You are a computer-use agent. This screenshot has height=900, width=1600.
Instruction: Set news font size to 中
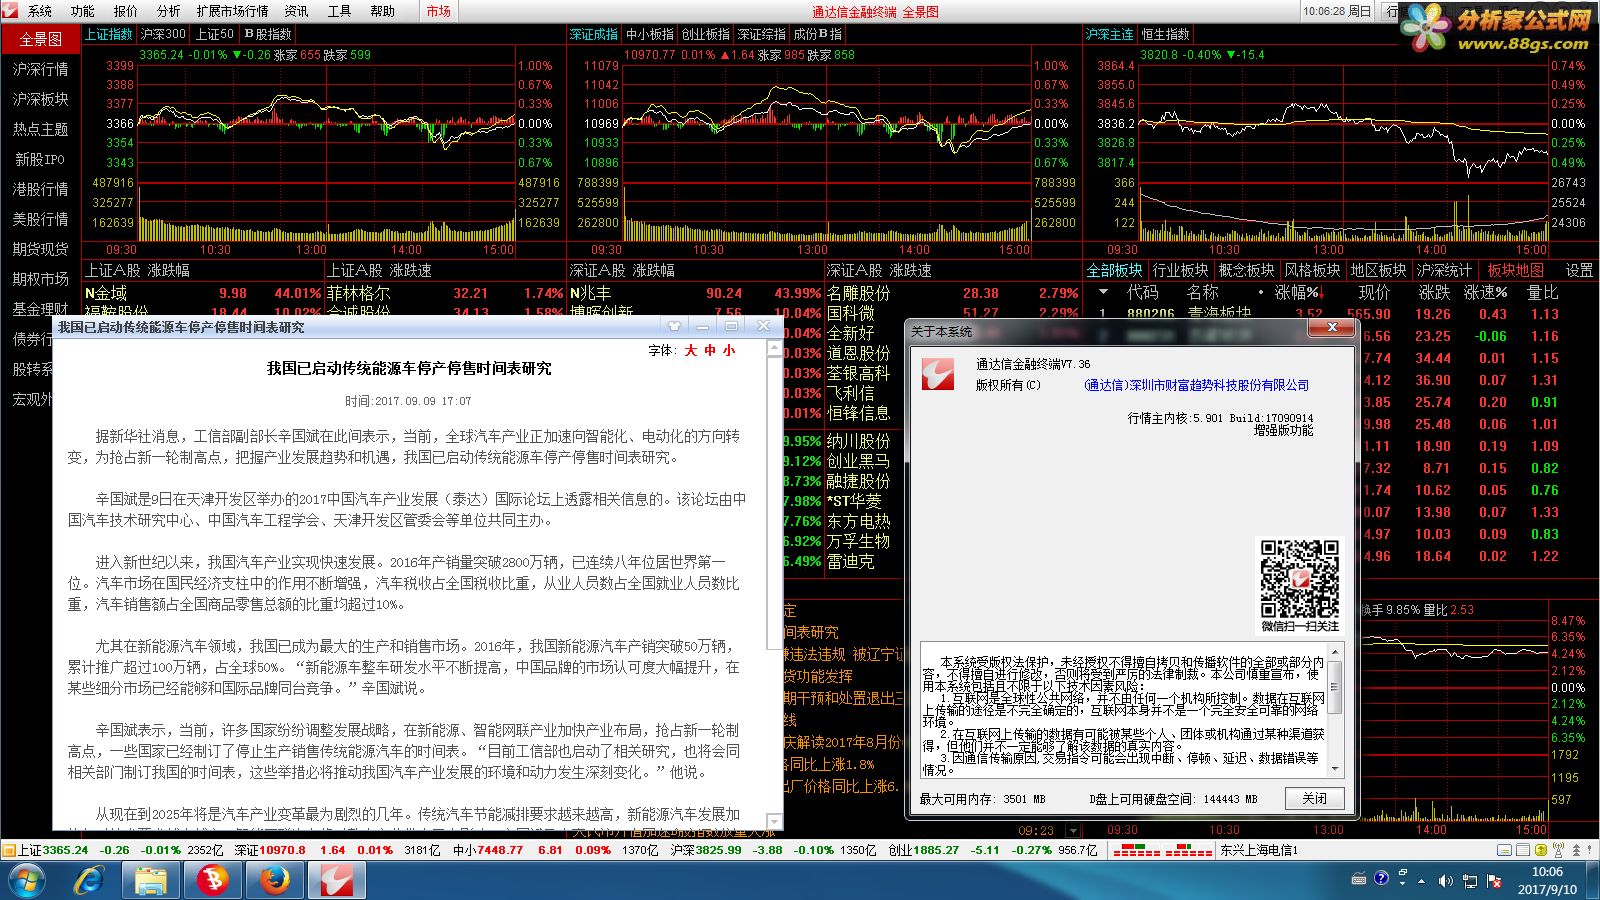(x=710, y=350)
